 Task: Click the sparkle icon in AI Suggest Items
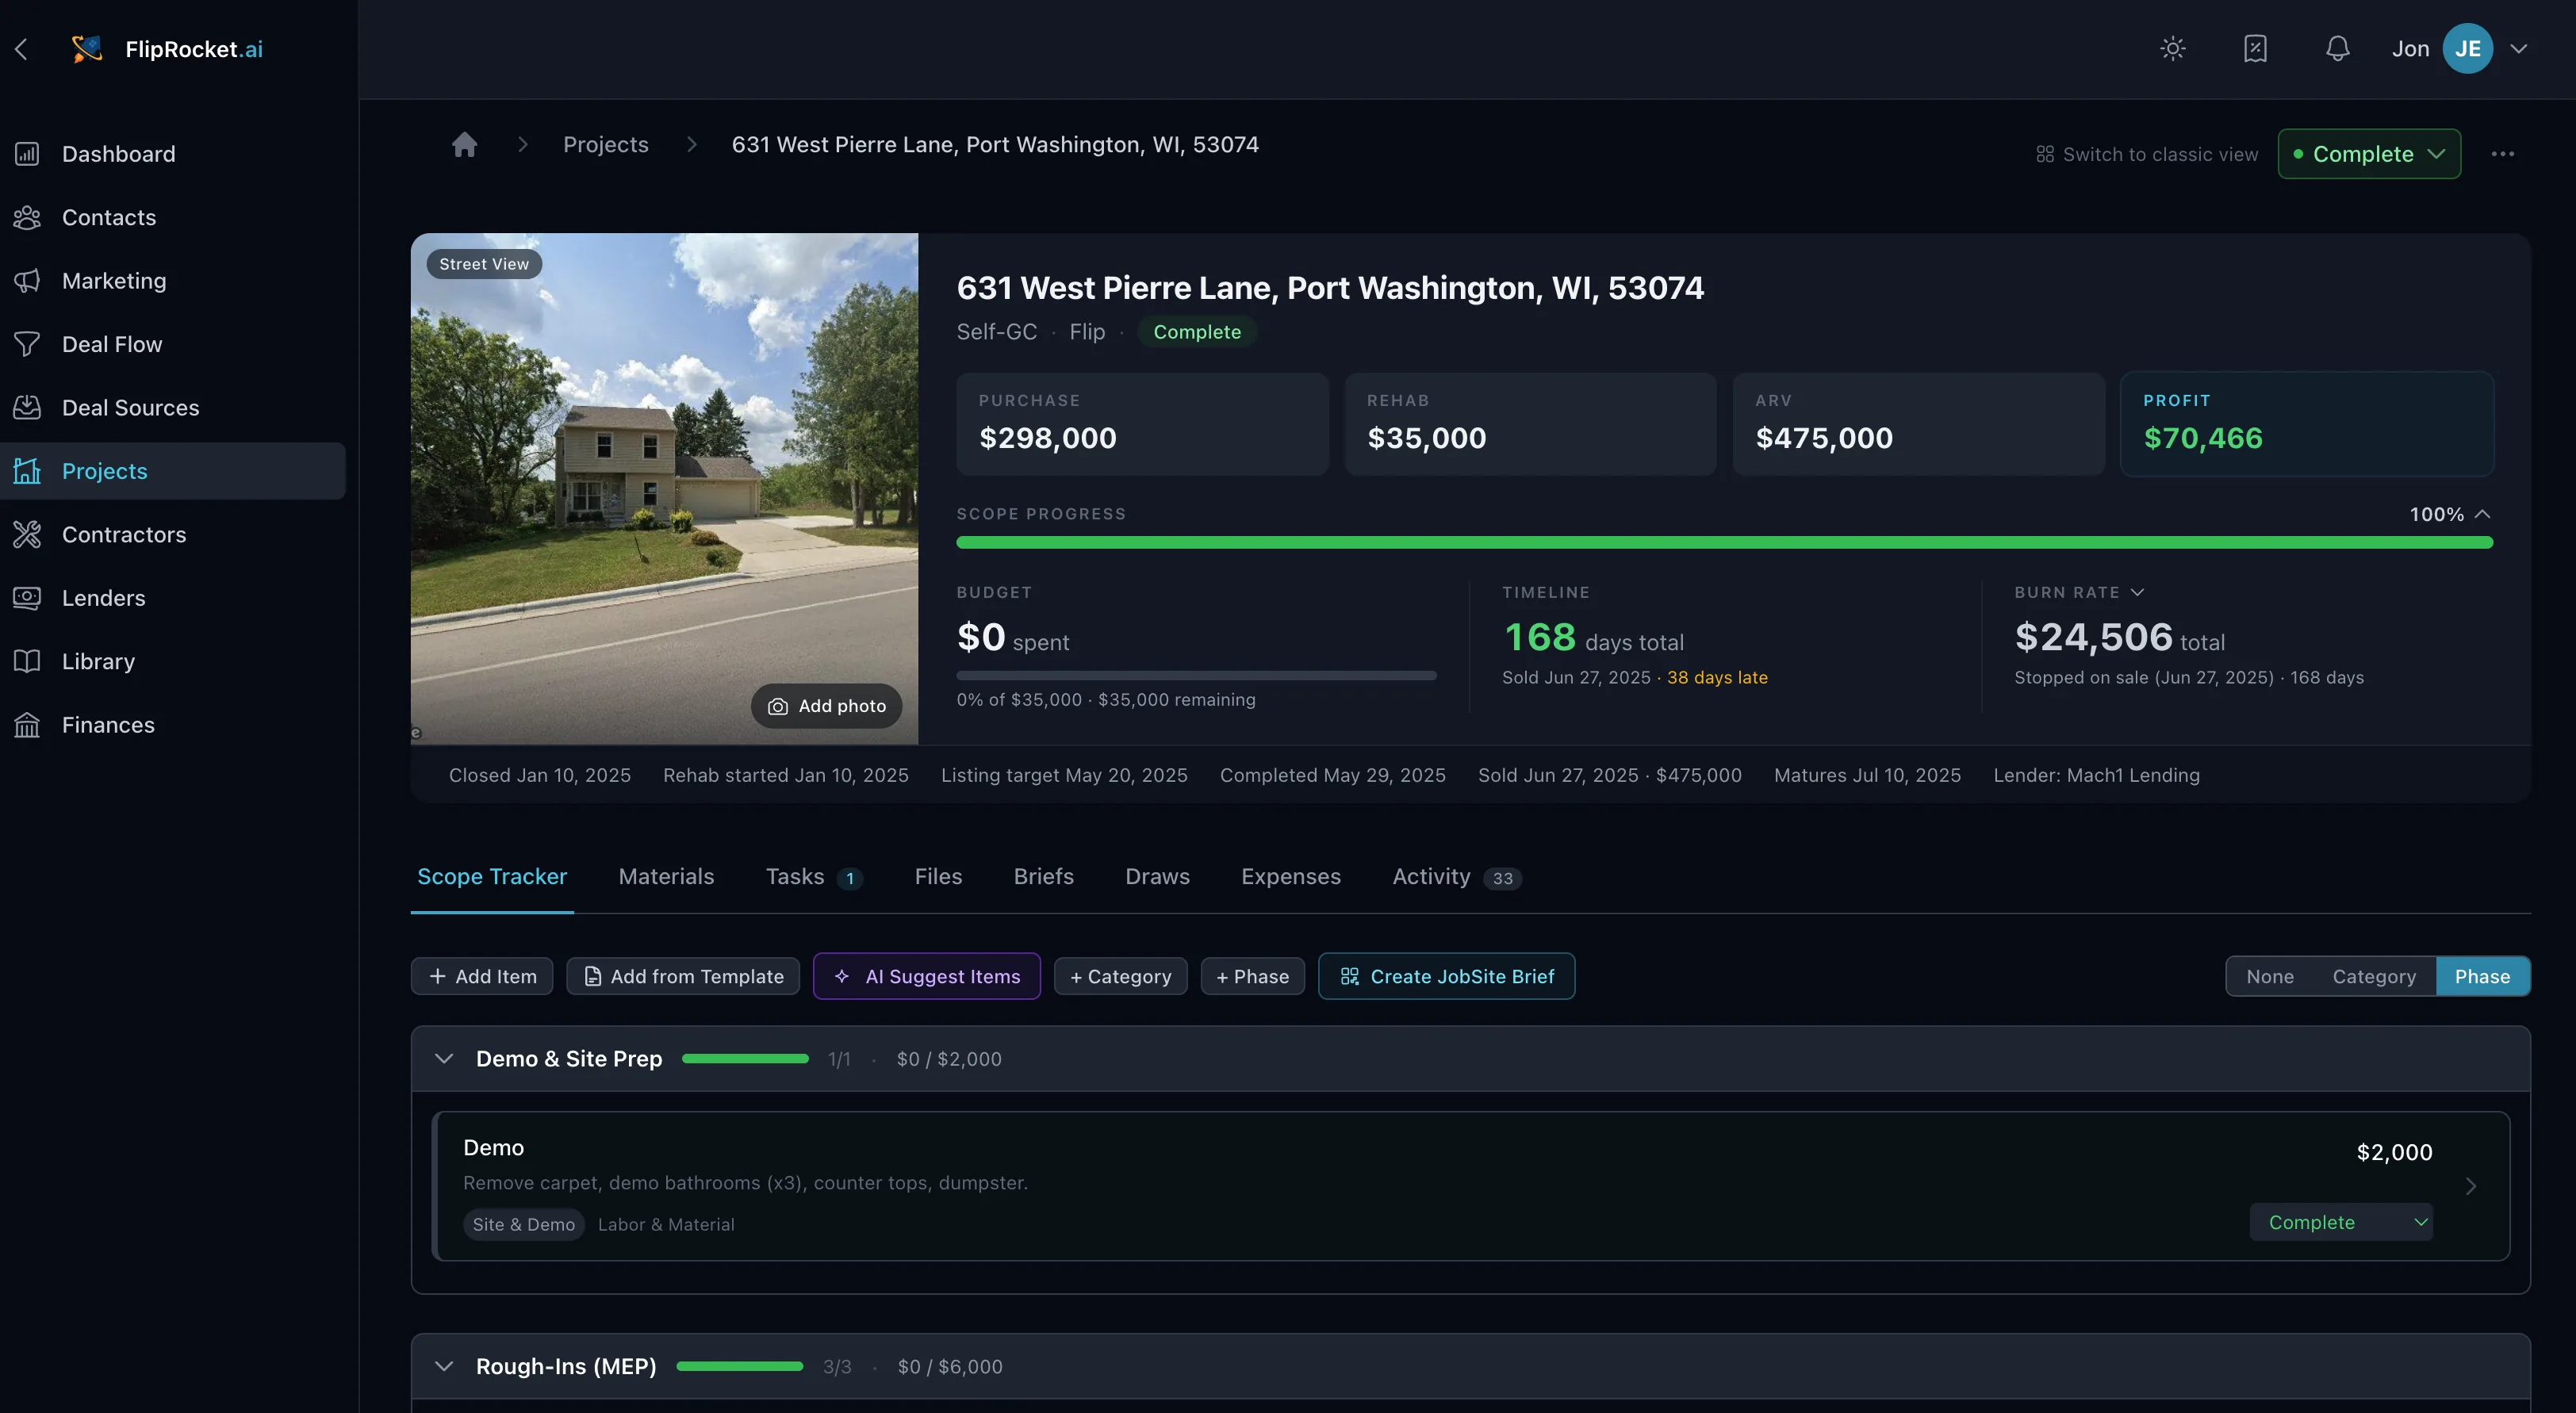[x=842, y=977]
